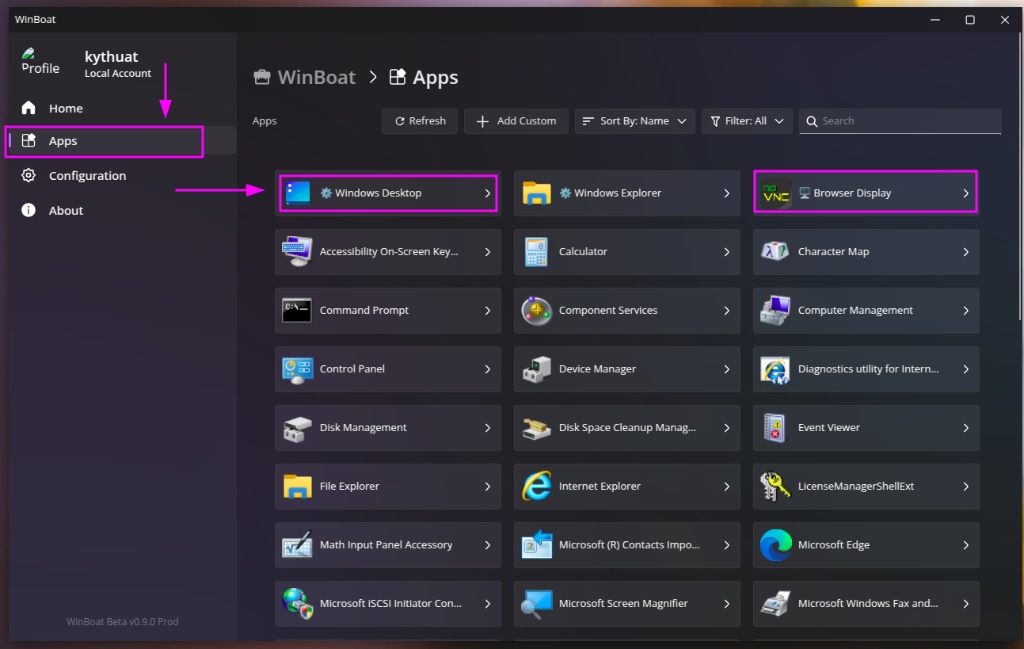This screenshot has width=1024, height=649.
Task: Click the Microsoft Screen Magnifier label
Action: pyautogui.click(x=623, y=603)
